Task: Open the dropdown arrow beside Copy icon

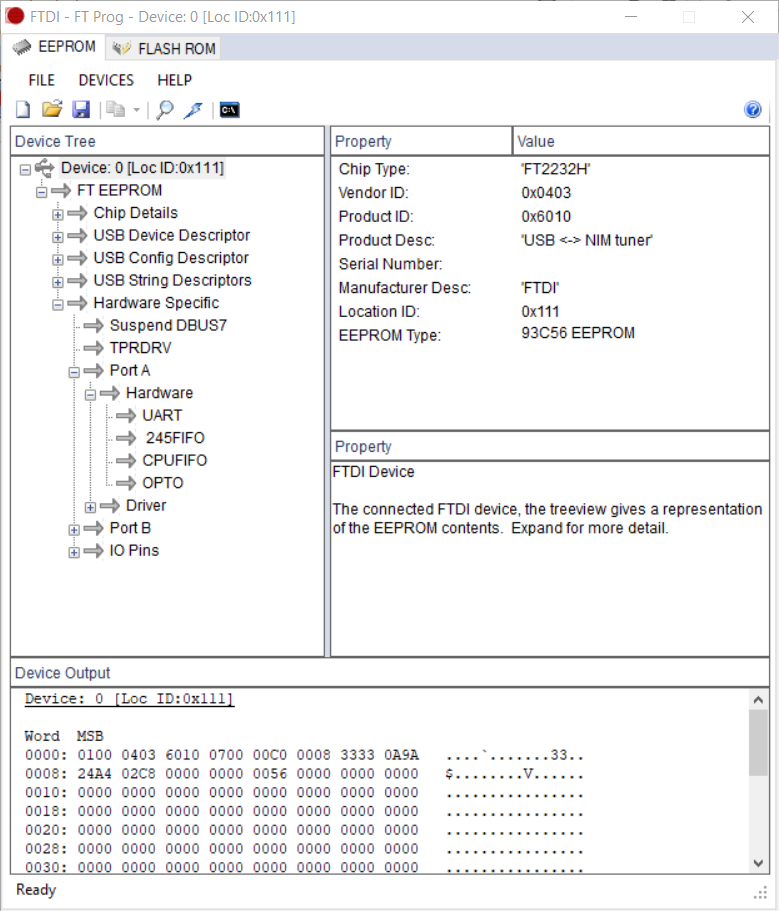Action: pyautogui.click(x=137, y=109)
